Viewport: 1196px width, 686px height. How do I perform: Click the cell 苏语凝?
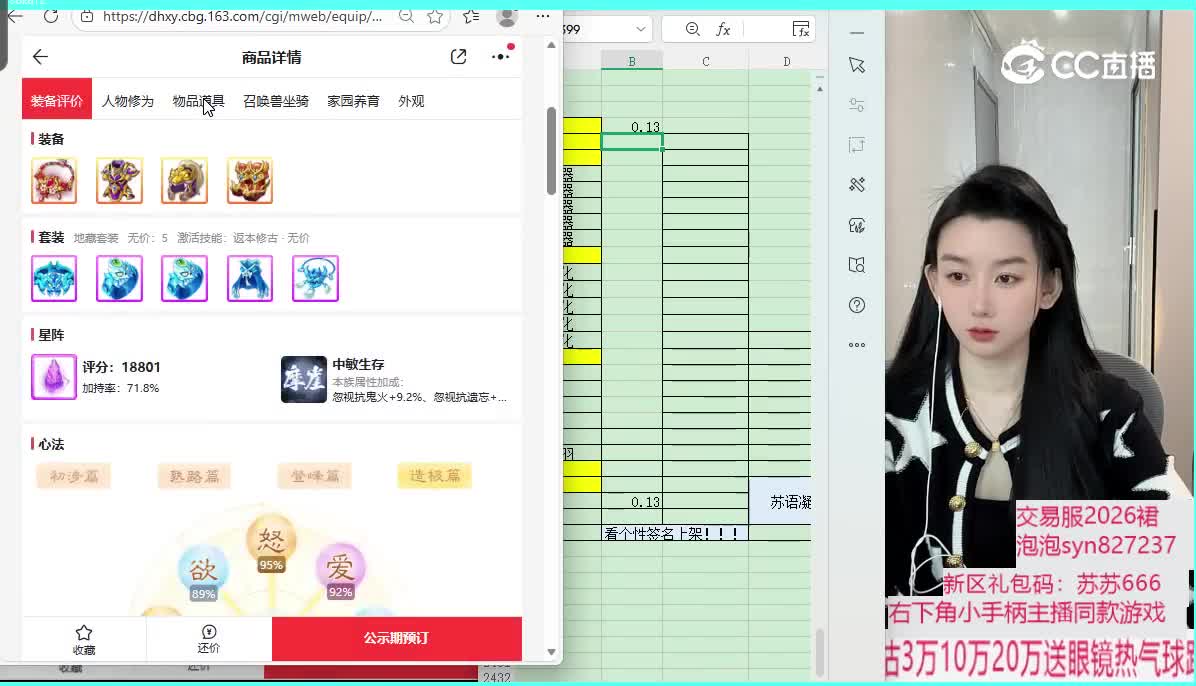(780, 501)
